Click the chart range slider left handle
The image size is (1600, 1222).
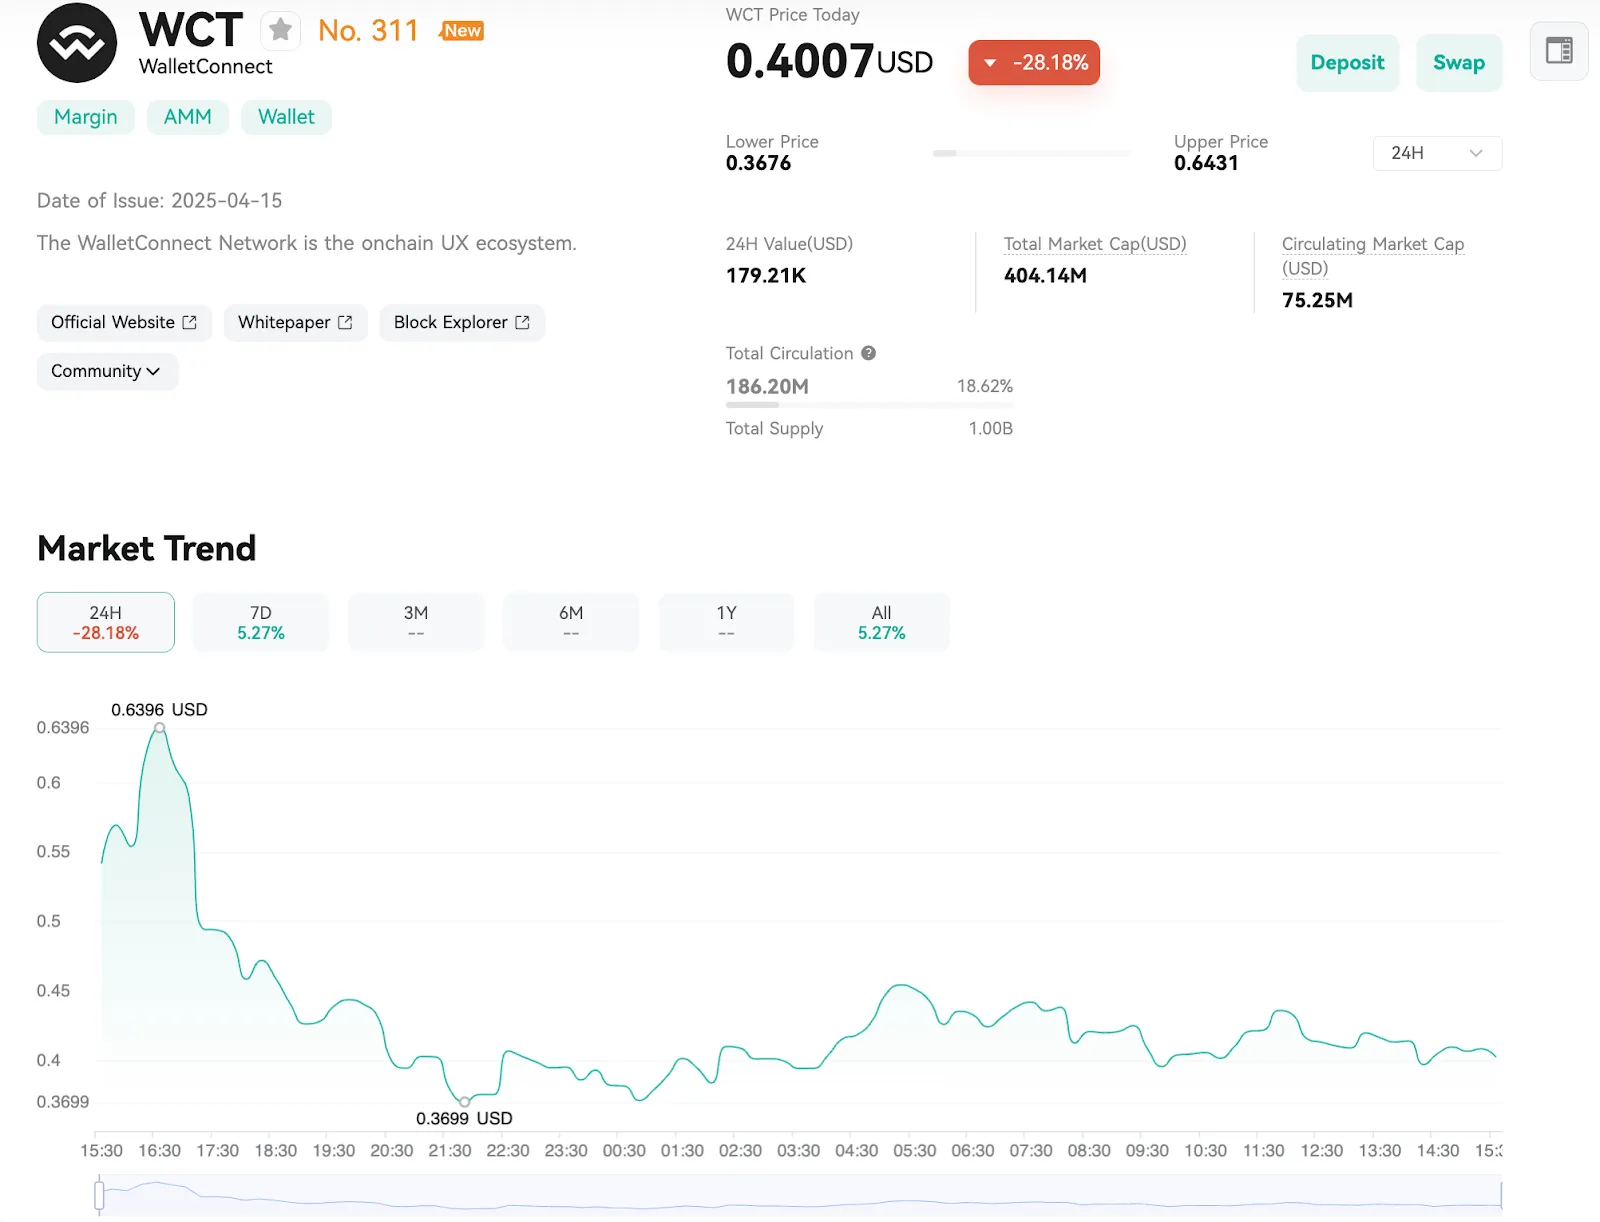pyautogui.click(x=99, y=1194)
